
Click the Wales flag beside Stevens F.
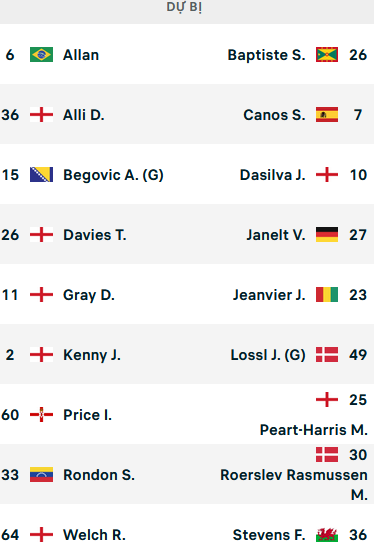327,535
